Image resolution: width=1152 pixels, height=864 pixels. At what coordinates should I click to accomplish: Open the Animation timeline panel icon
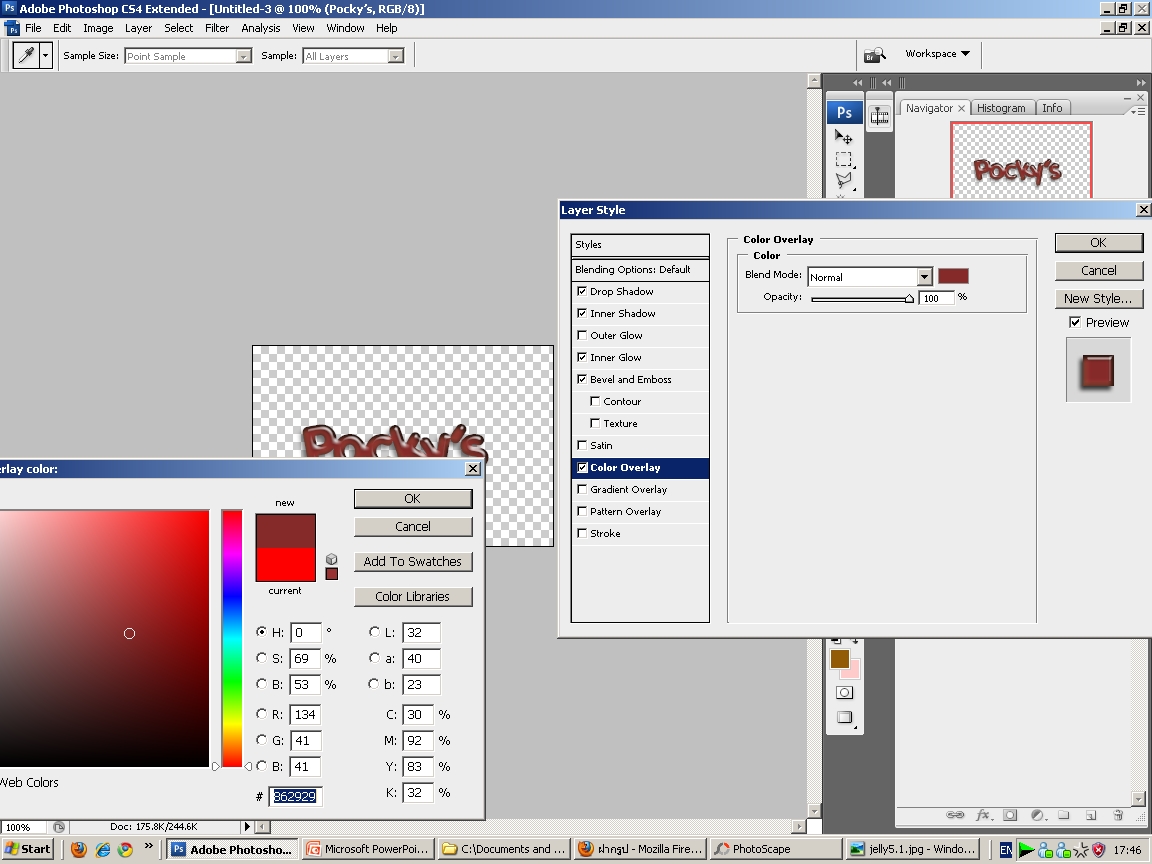click(879, 116)
